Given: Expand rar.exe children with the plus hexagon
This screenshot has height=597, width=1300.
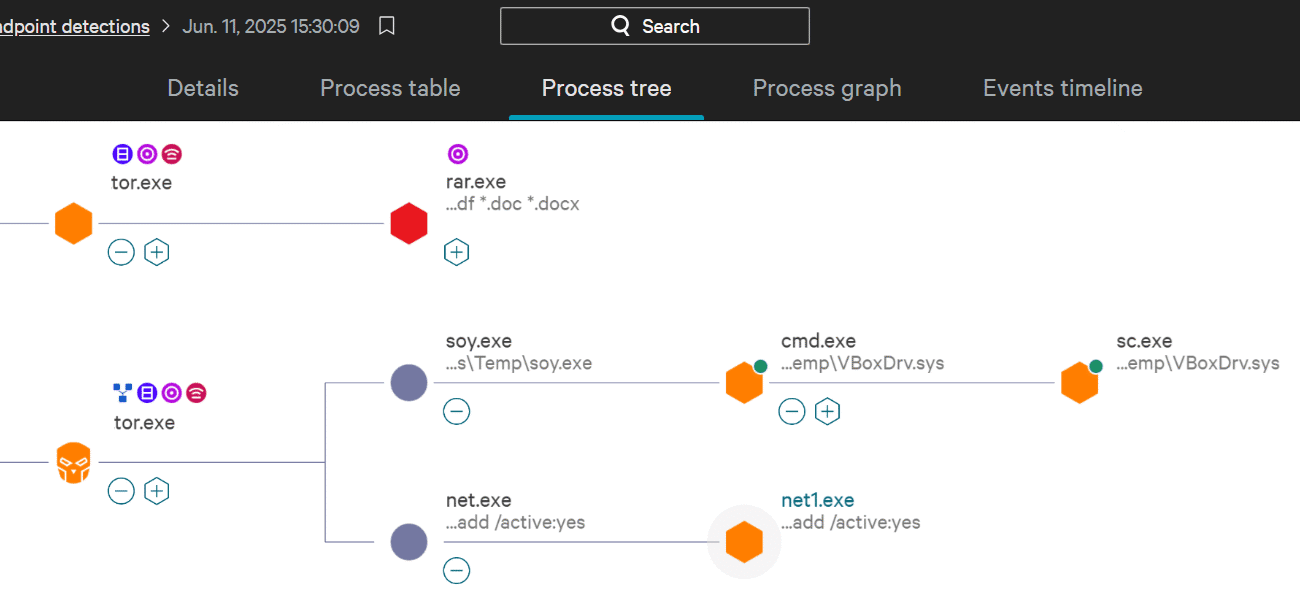Looking at the screenshot, I should [456, 252].
